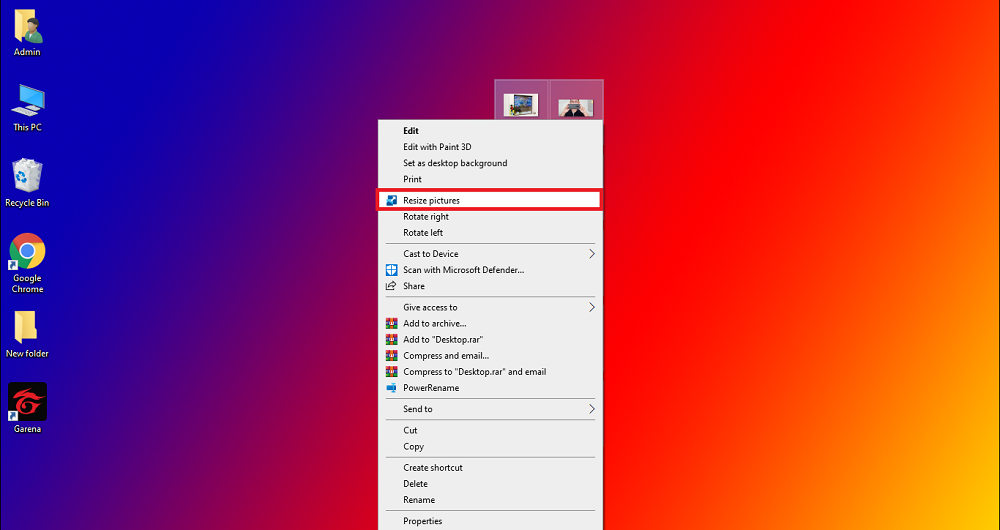The width and height of the screenshot is (1000, 530).
Task: Choose Scan with Microsoft Defender
Action: click(490, 270)
